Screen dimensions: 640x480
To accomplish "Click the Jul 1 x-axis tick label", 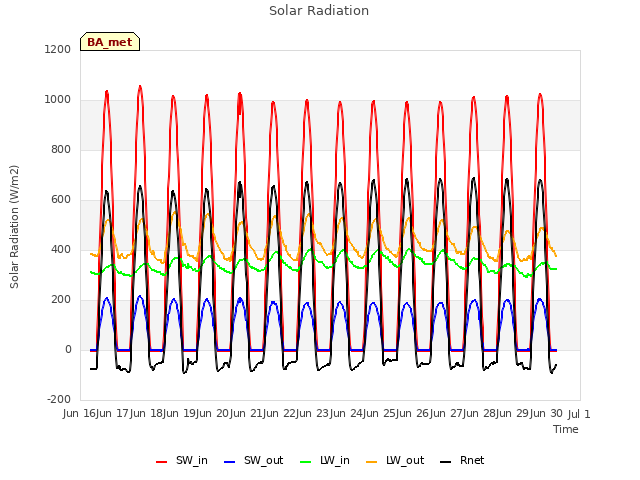I will click(579, 414).
